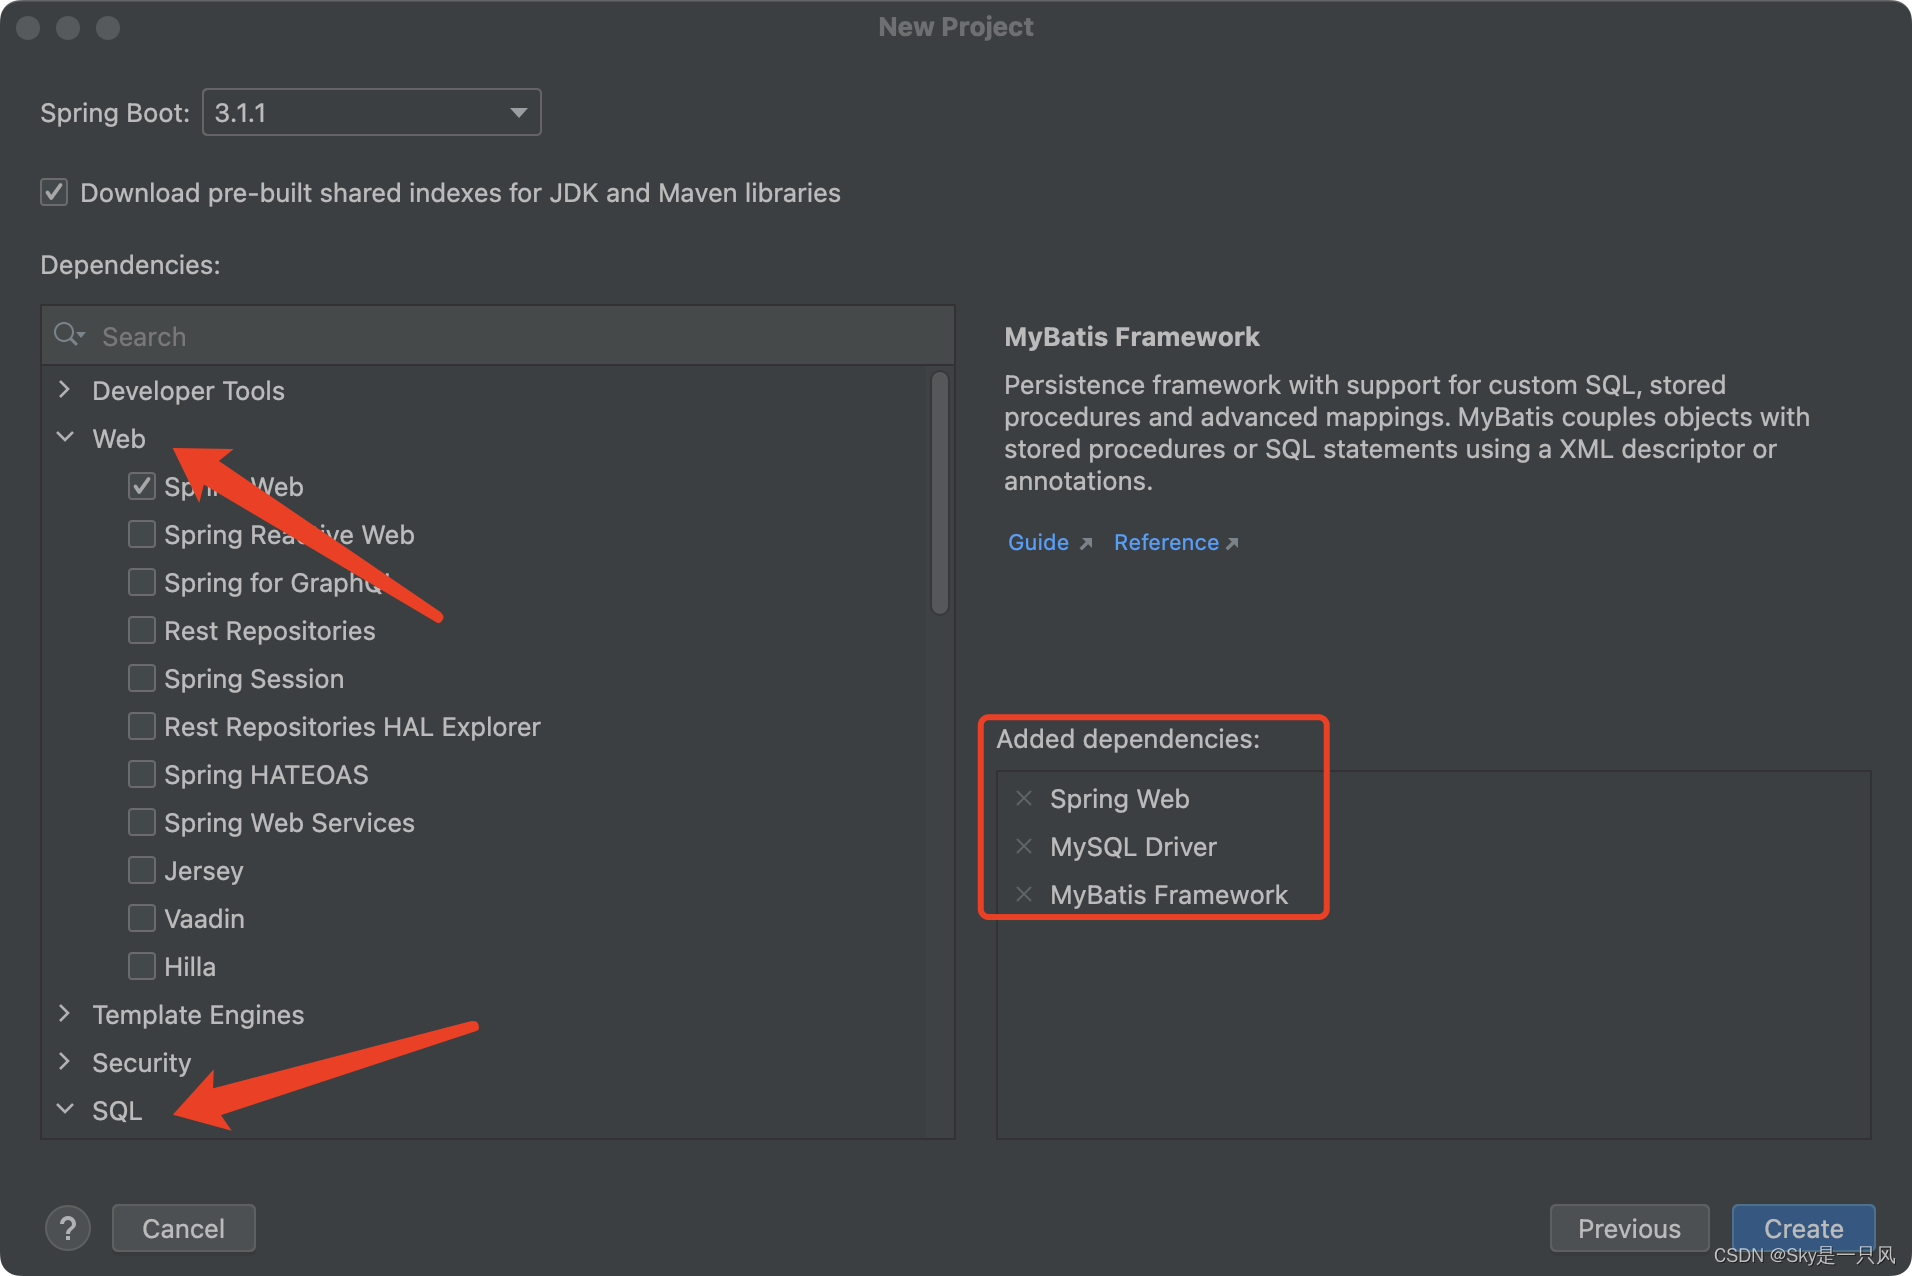Go back with the Previous button

(x=1629, y=1228)
